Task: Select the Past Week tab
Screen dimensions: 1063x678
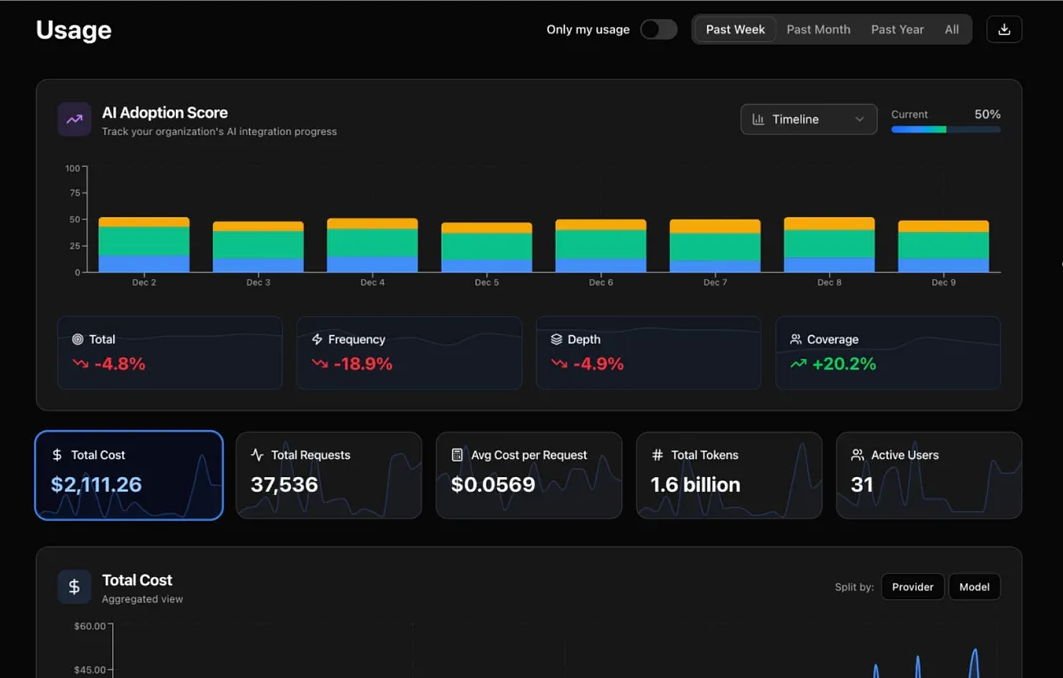Action: pos(735,30)
